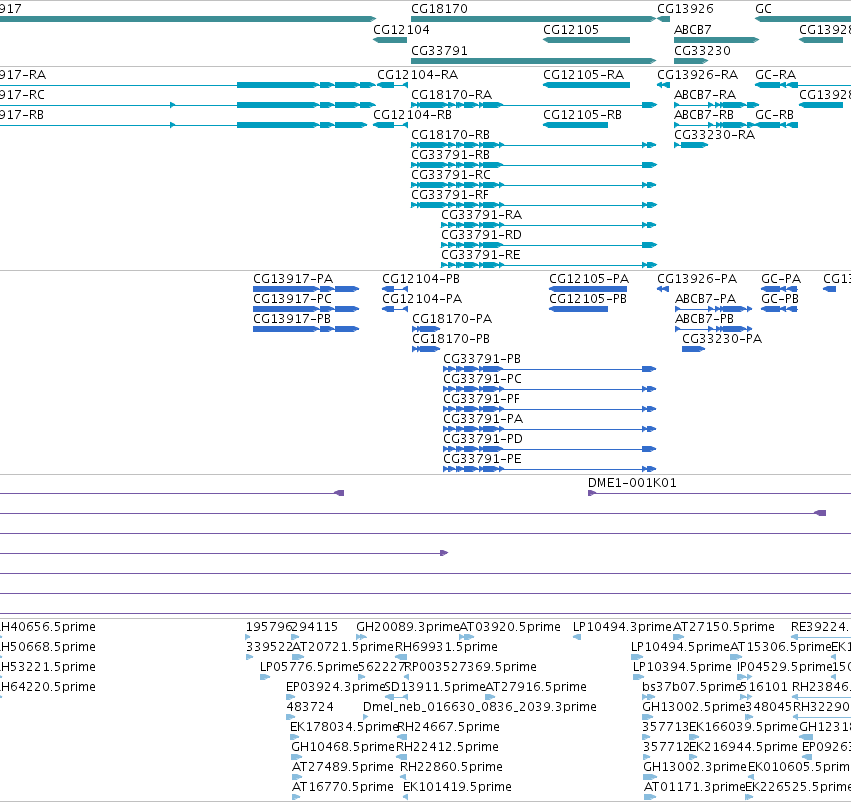Open EST GH10468.5prime label

pyautogui.click(x=343, y=747)
